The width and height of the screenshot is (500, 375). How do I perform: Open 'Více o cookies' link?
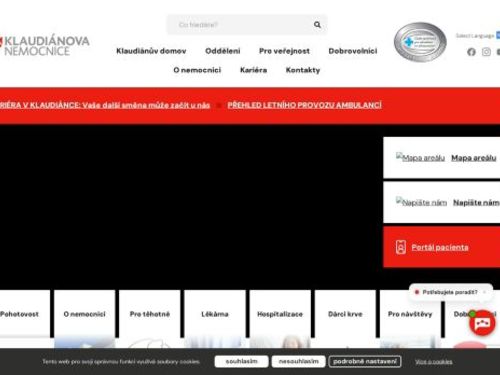tap(434, 362)
